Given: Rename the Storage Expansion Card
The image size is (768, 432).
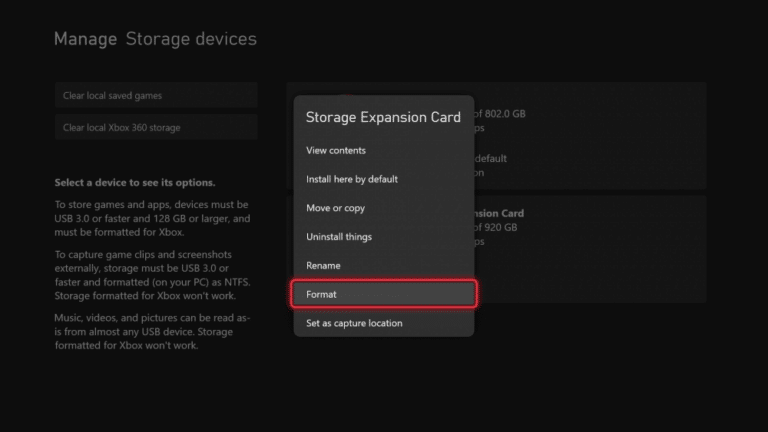Looking at the screenshot, I should click(x=384, y=265).
